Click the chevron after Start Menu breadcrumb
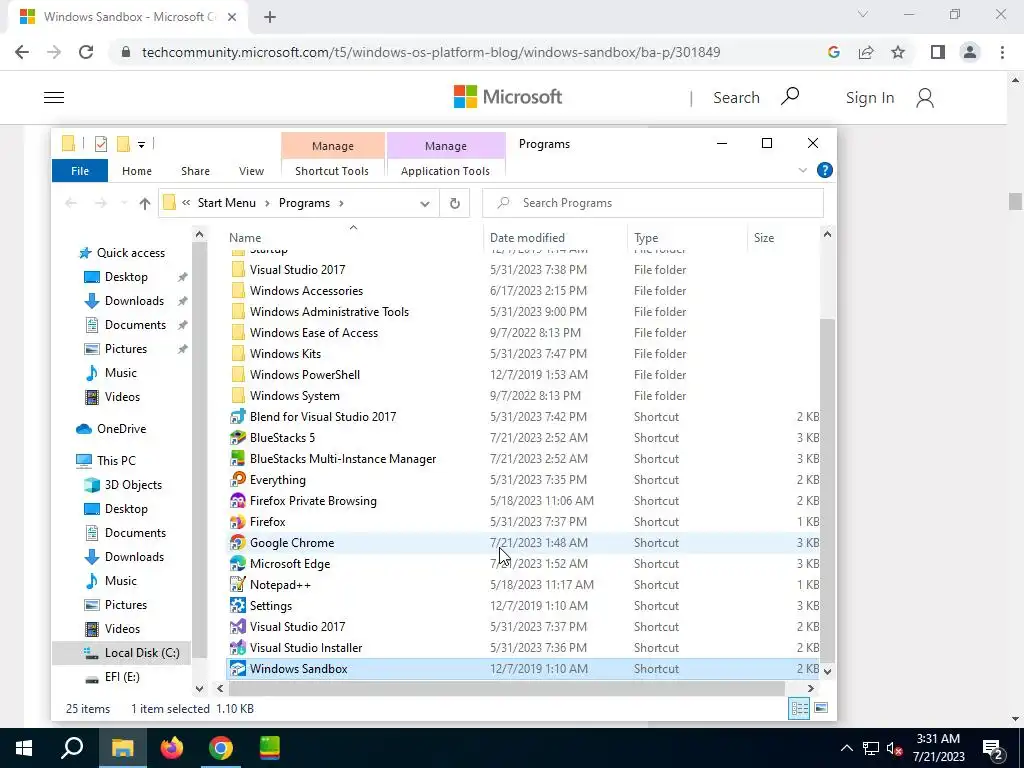The height and width of the screenshot is (768, 1024). [x=267, y=203]
